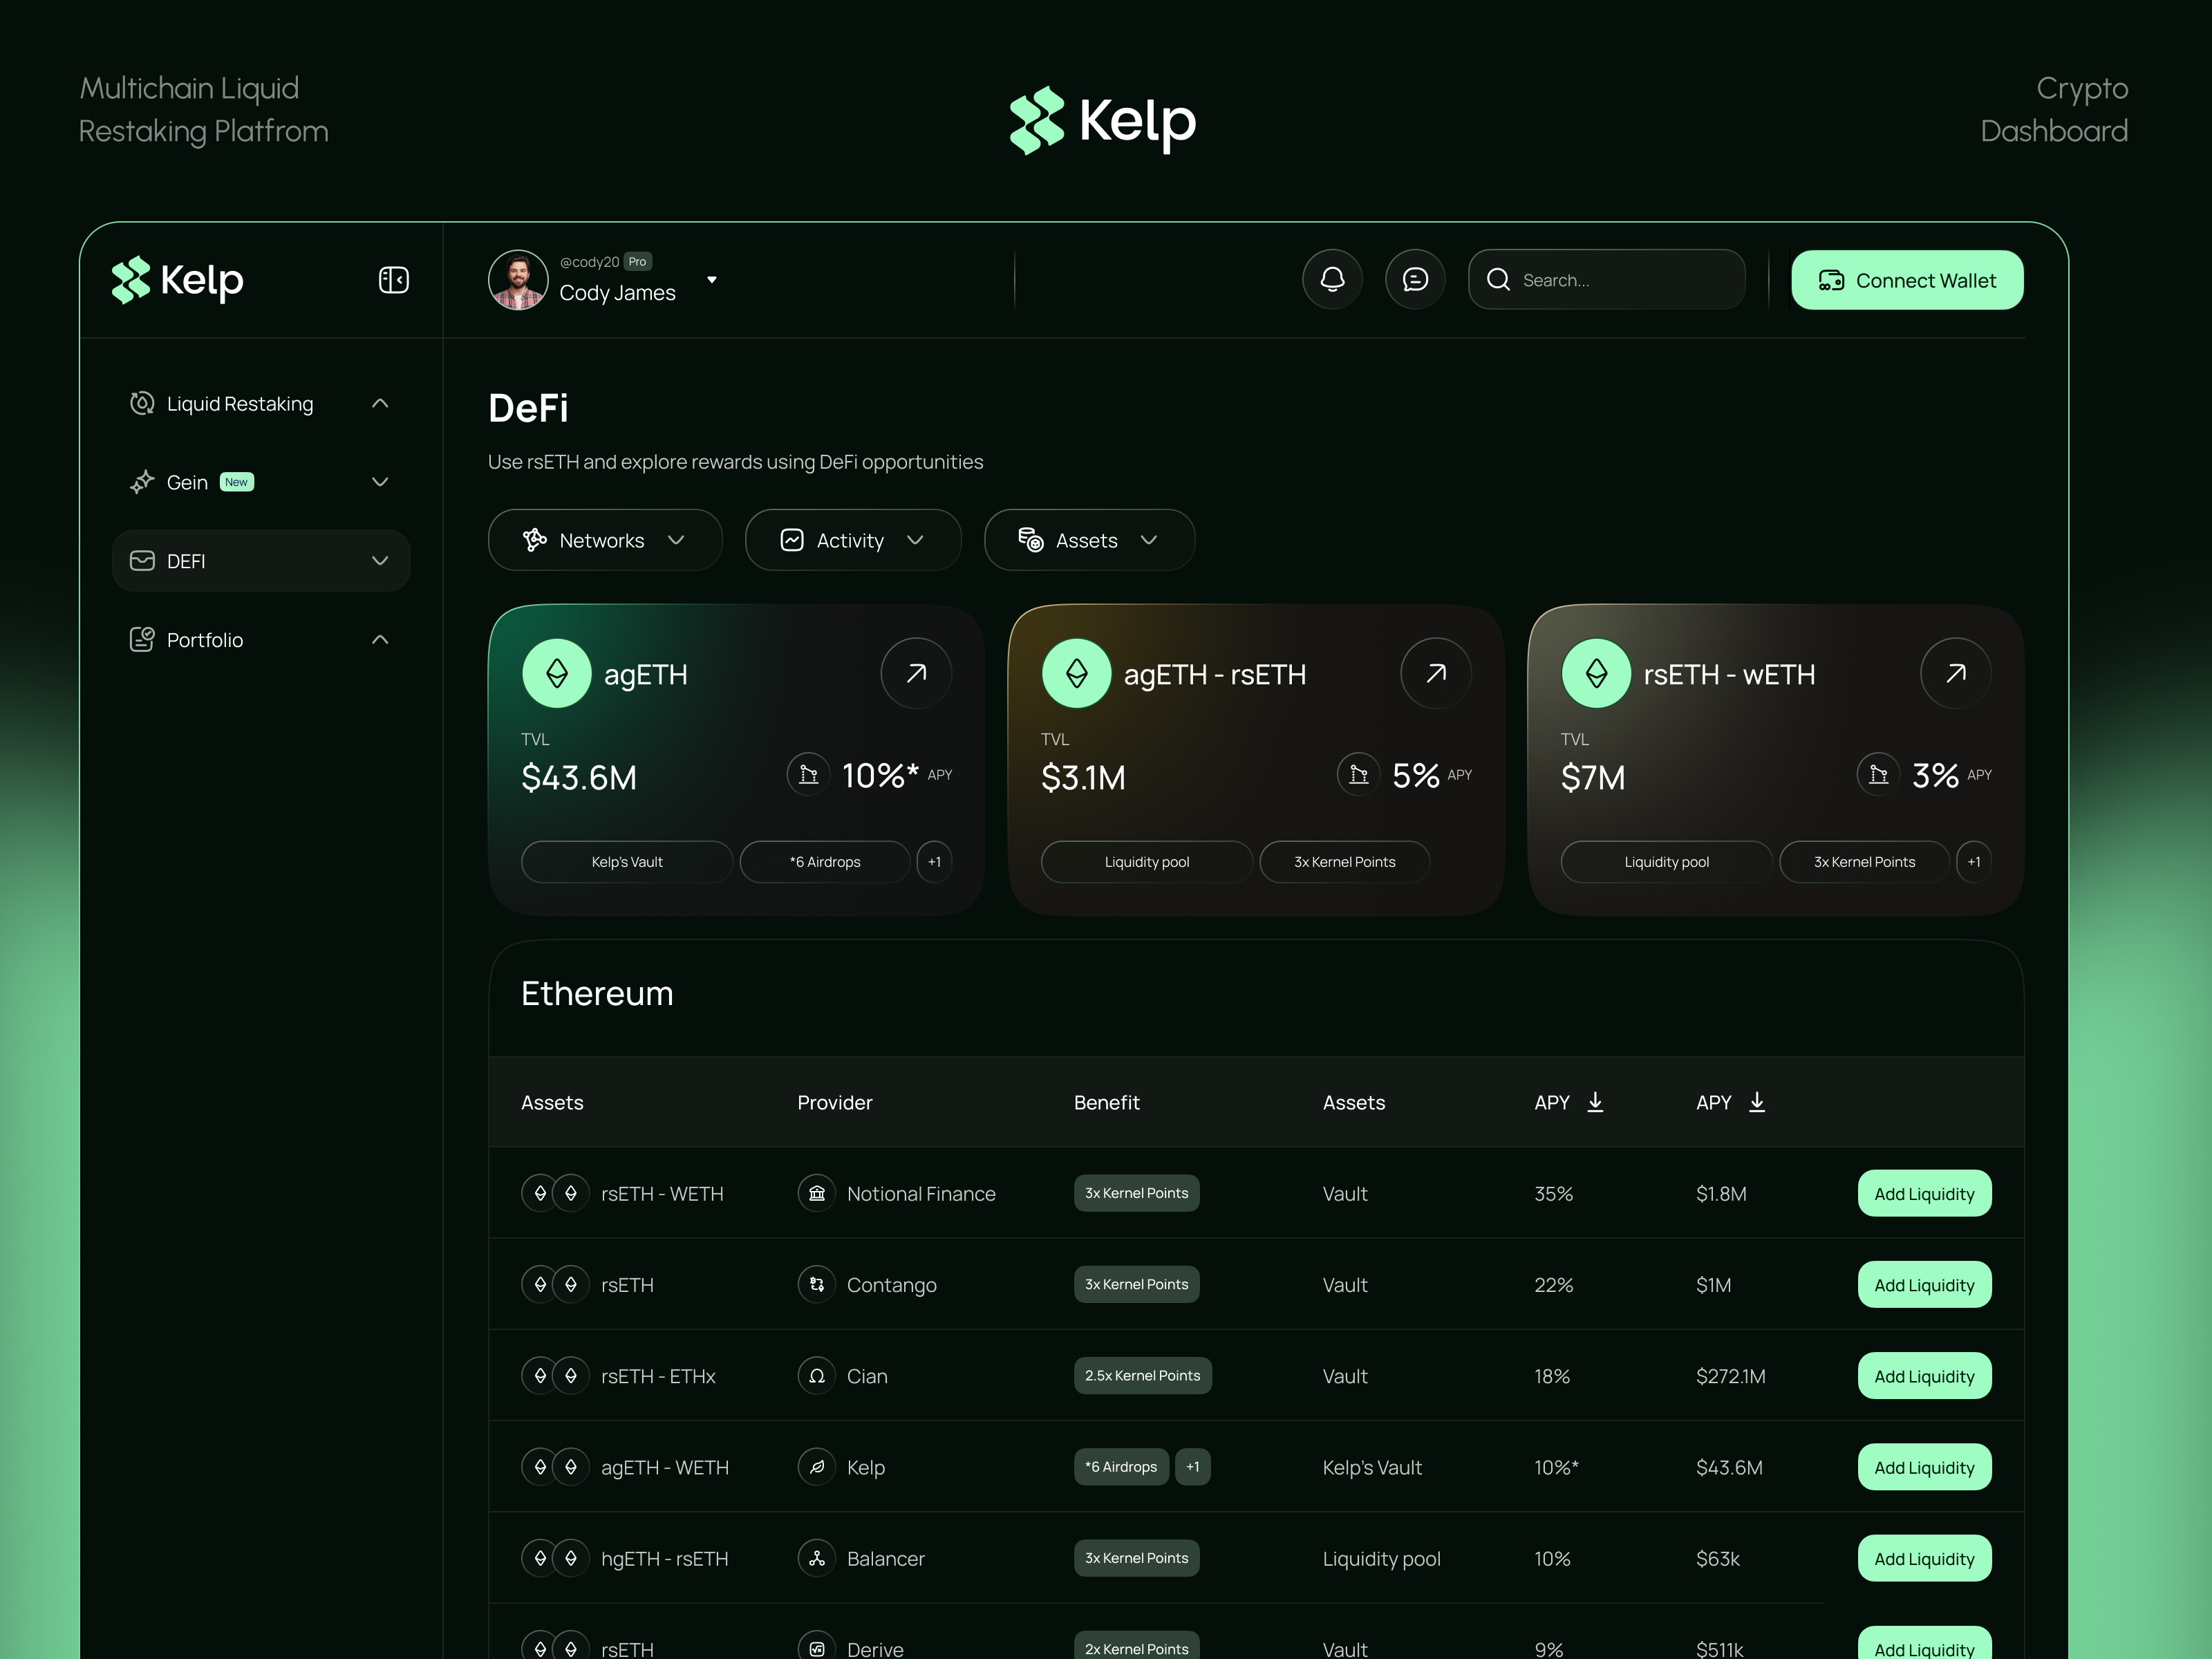Click the +1 tag on agETH card
Image resolution: width=2212 pixels, height=1659 pixels.
934,862
